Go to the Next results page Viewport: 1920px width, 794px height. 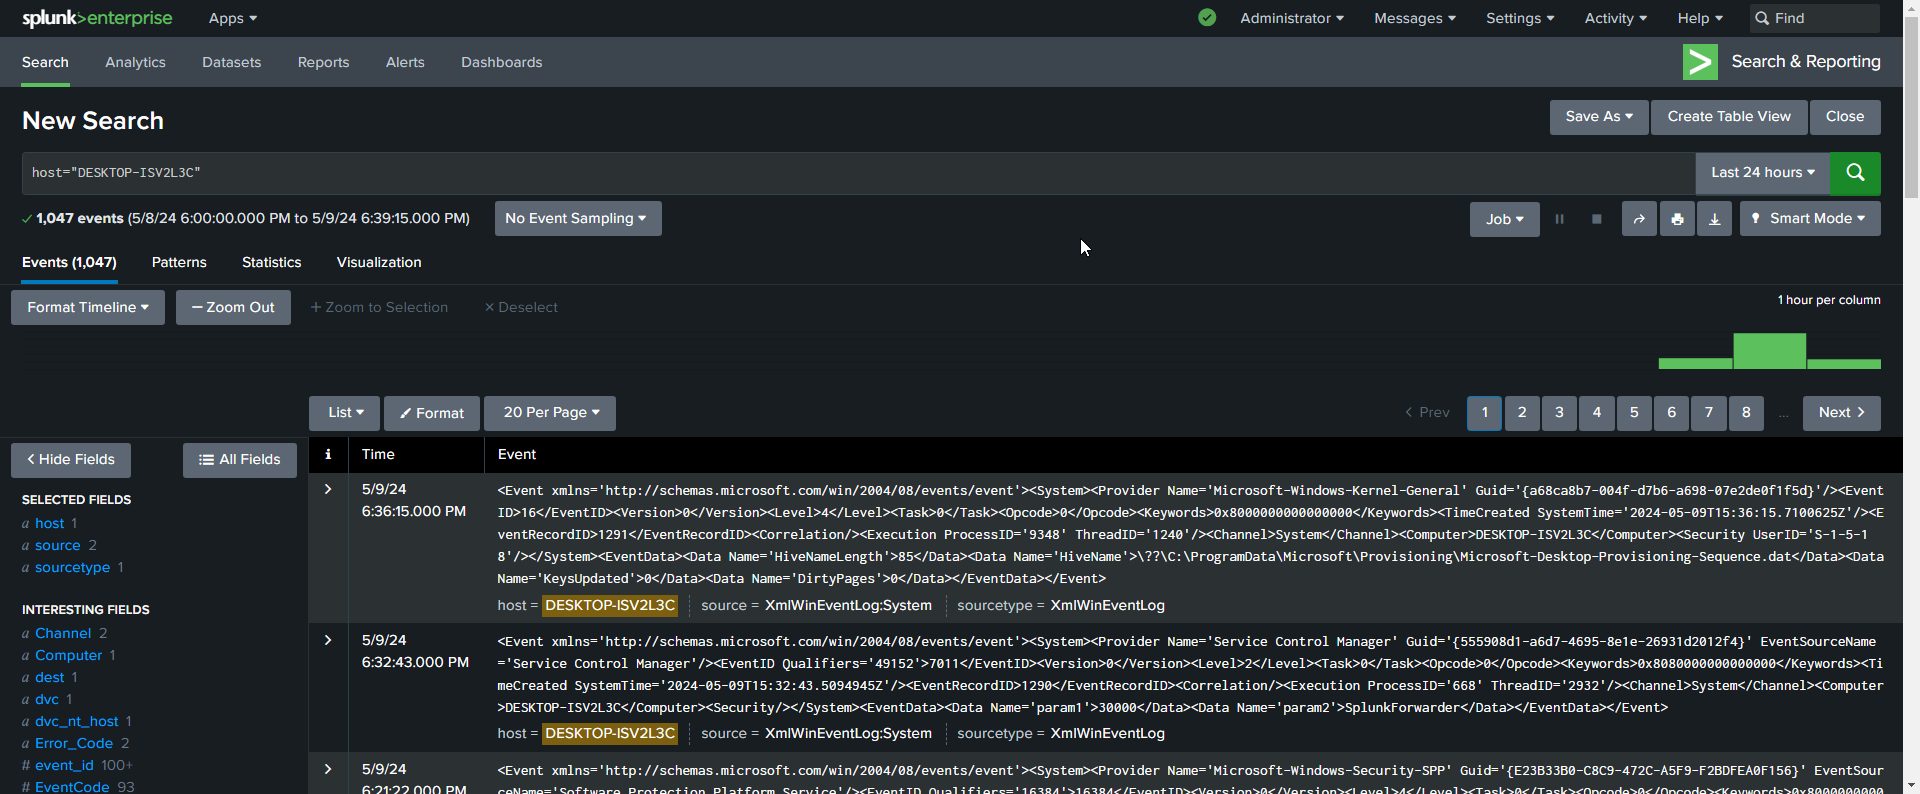coord(1841,413)
